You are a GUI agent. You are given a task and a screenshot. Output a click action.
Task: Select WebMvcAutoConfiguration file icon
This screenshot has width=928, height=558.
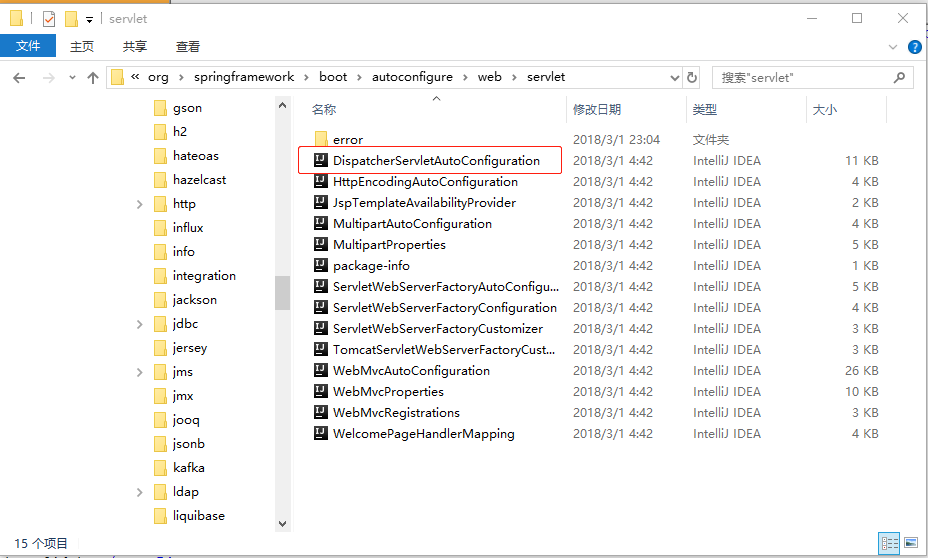point(320,370)
